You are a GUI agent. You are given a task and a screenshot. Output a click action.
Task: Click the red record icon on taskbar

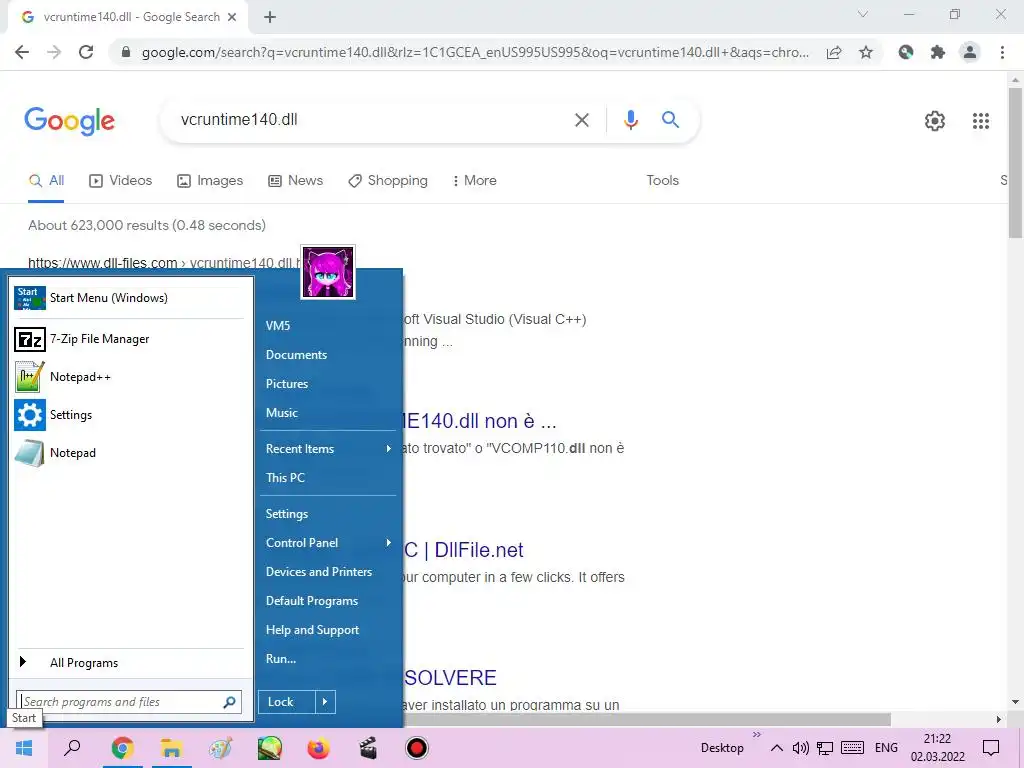[417, 748]
